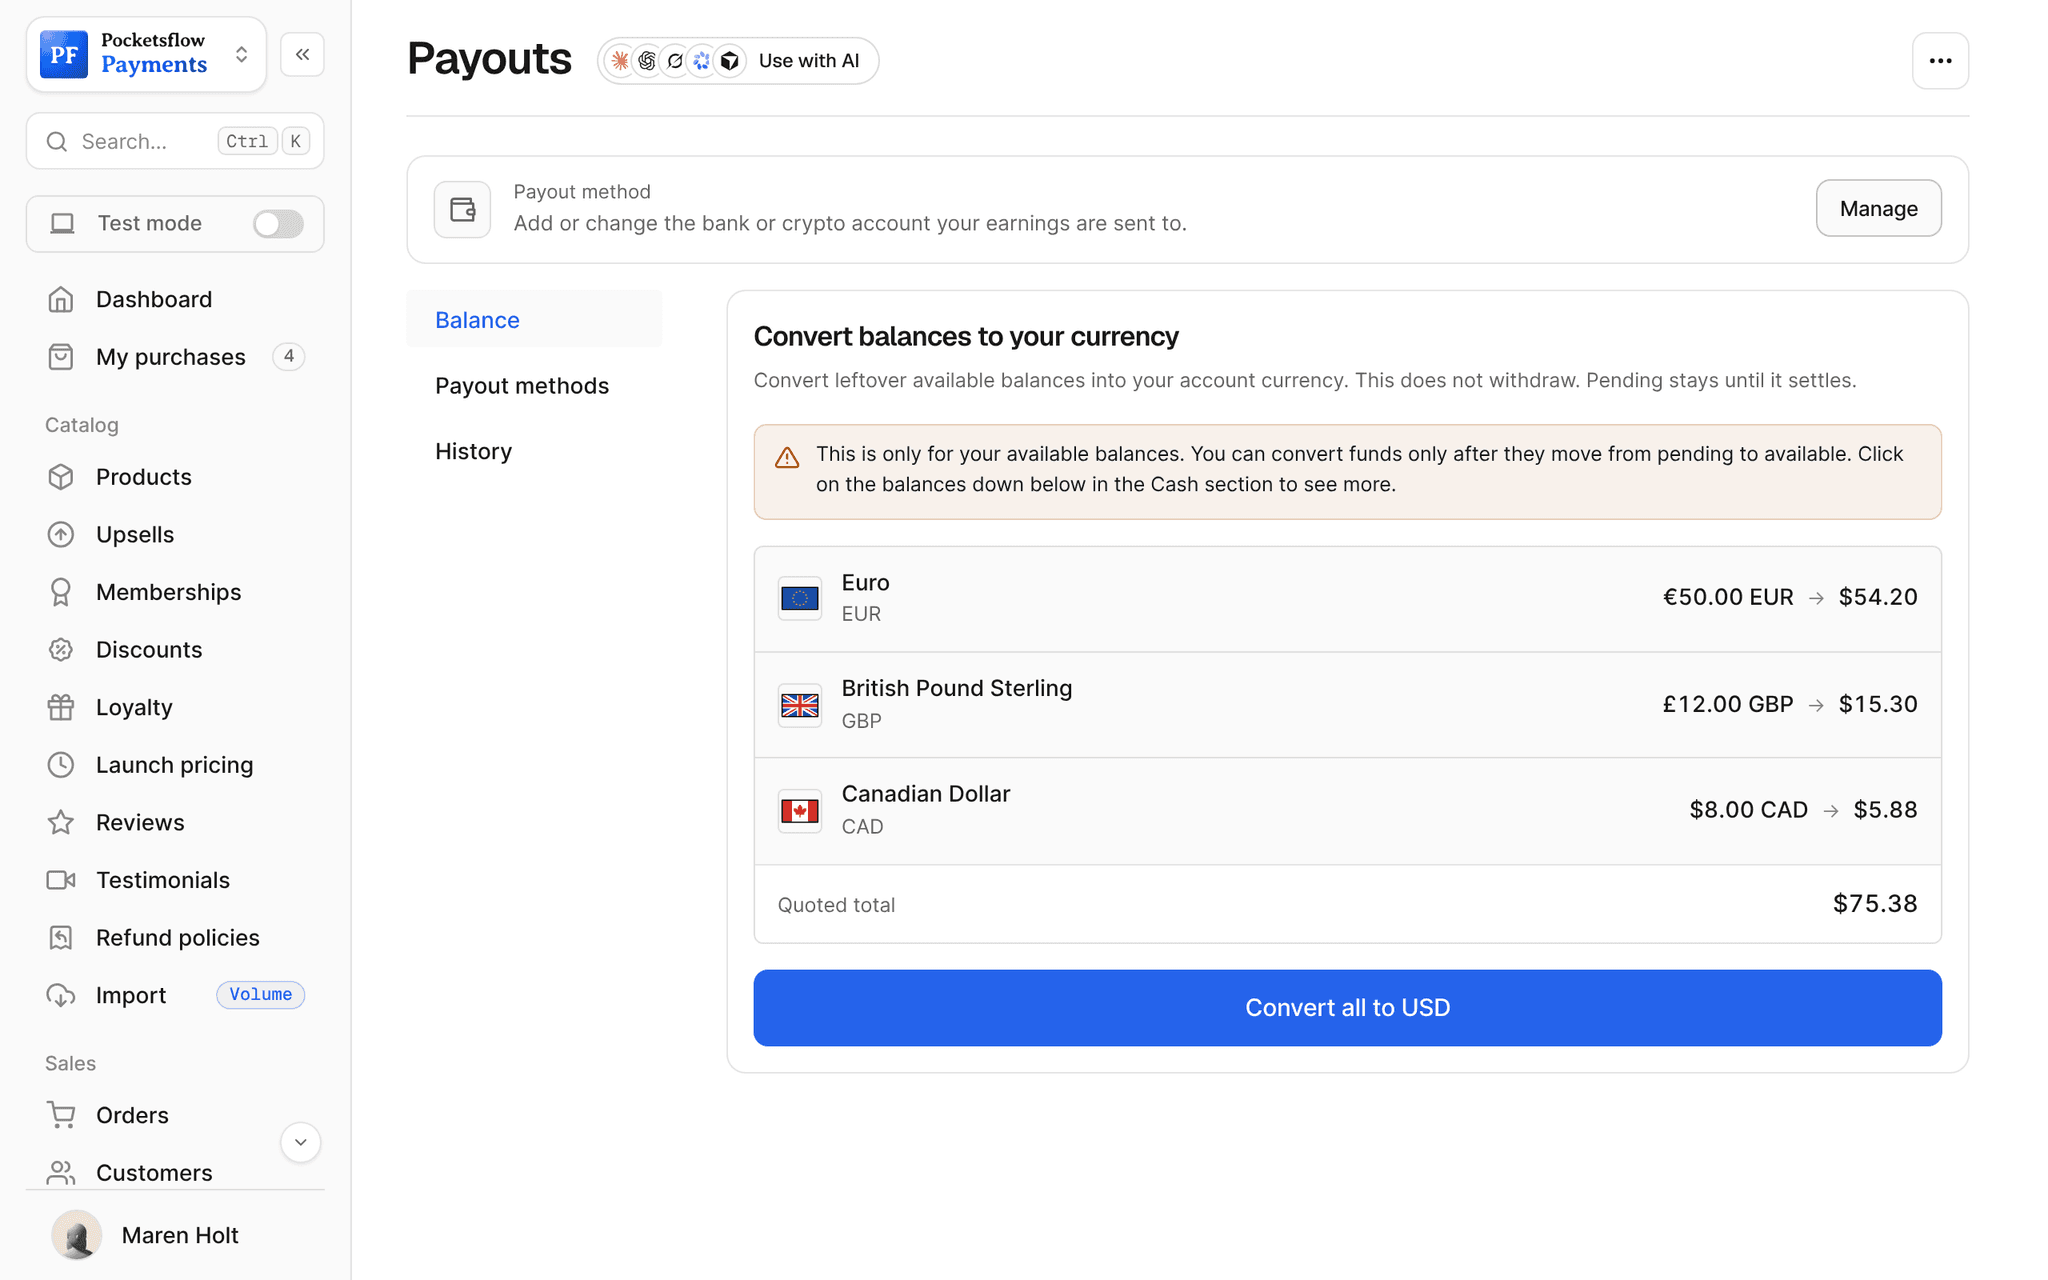This screenshot has width=2048, height=1280.
Task: Expand sidebar with round chevron-down button
Action: (x=300, y=1142)
